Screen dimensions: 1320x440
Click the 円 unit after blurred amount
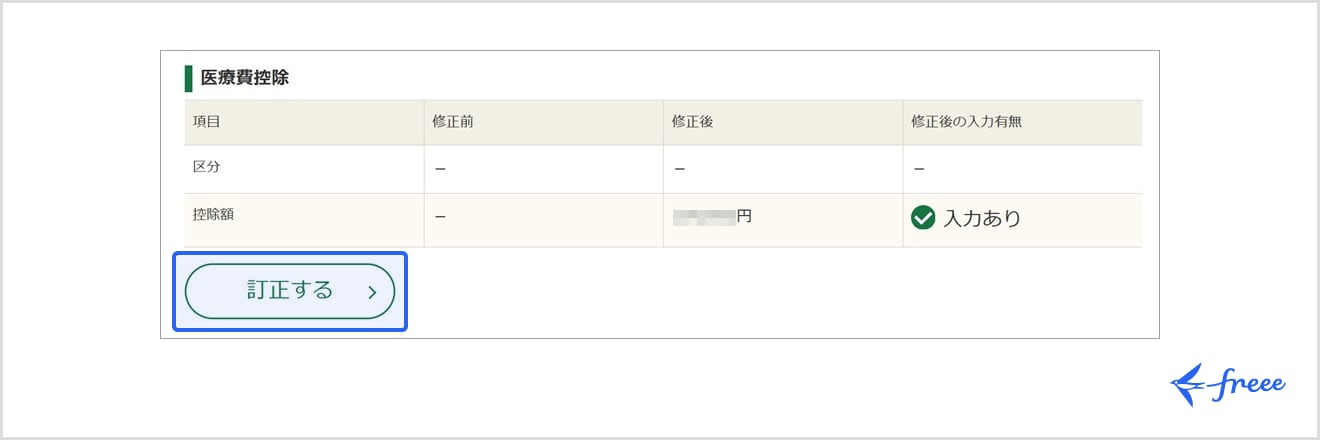[743, 216]
